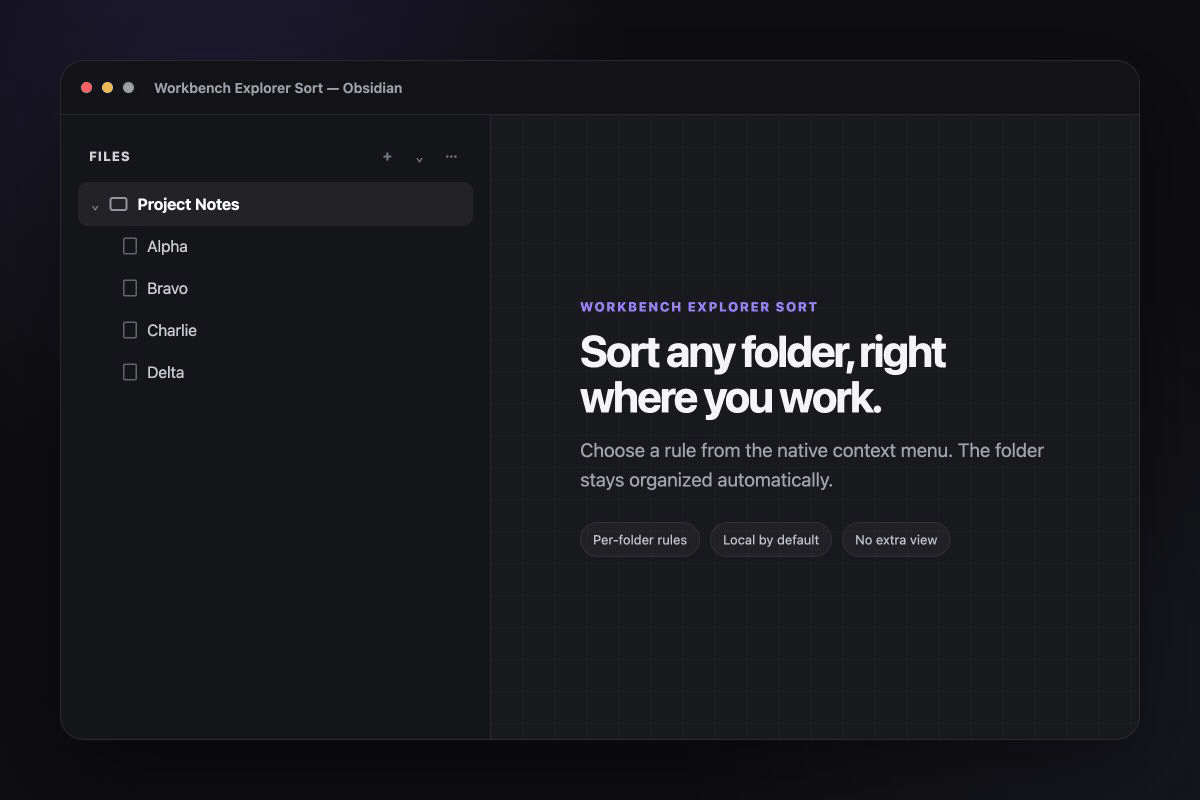Screen dimensions: 1200x800
Task: Open the three-dot more options menu
Action: point(451,157)
